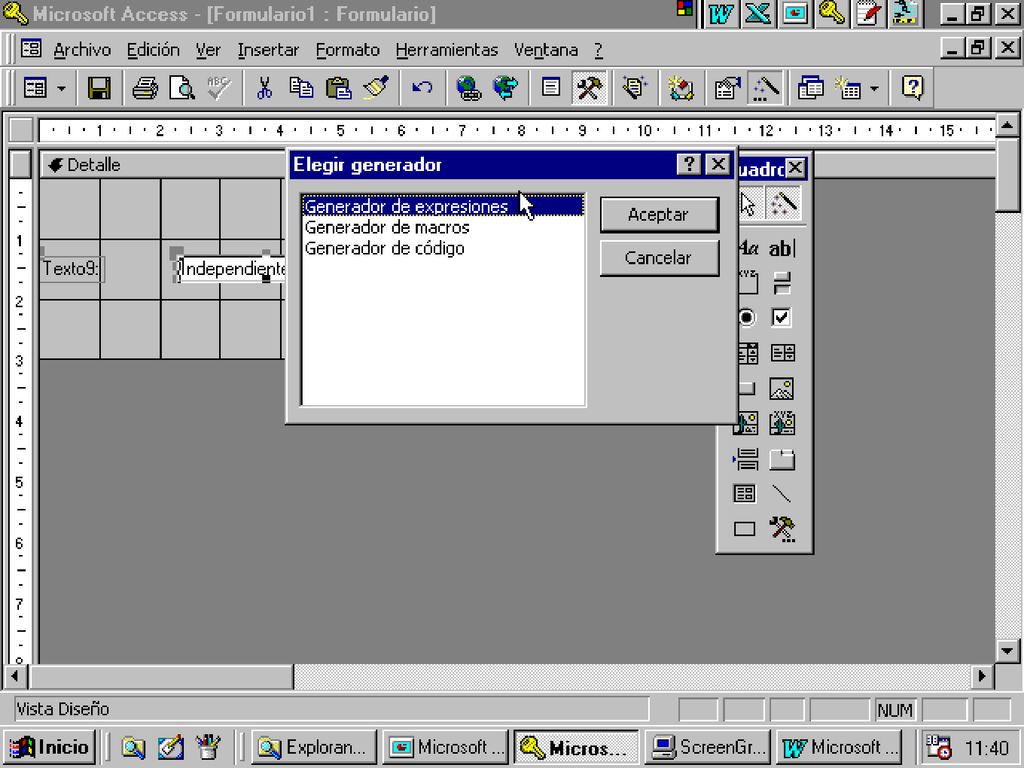The height and width of the screenshot is (768, 1024).
Task: Click the dialog's question-mark help button
Action: (x=689, y=165)
